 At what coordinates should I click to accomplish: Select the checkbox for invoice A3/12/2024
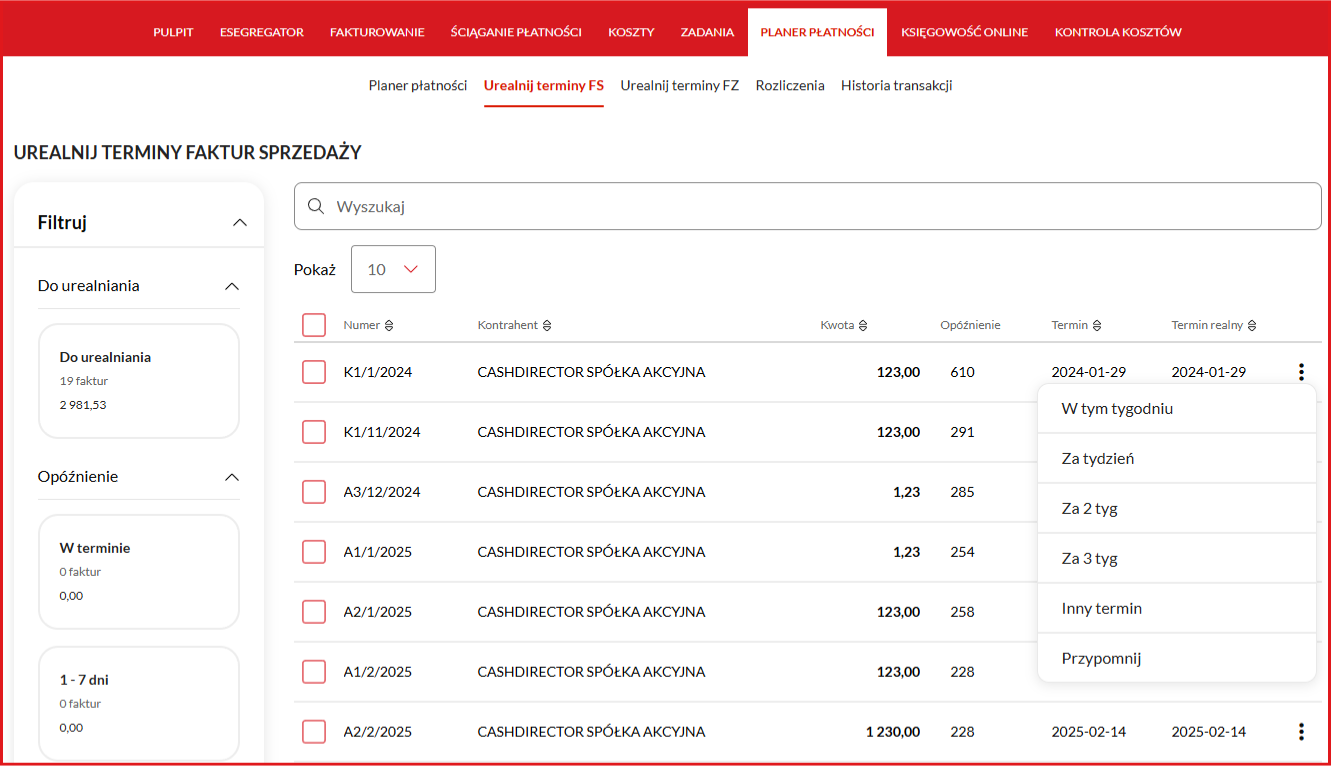(x=314, y=492)
